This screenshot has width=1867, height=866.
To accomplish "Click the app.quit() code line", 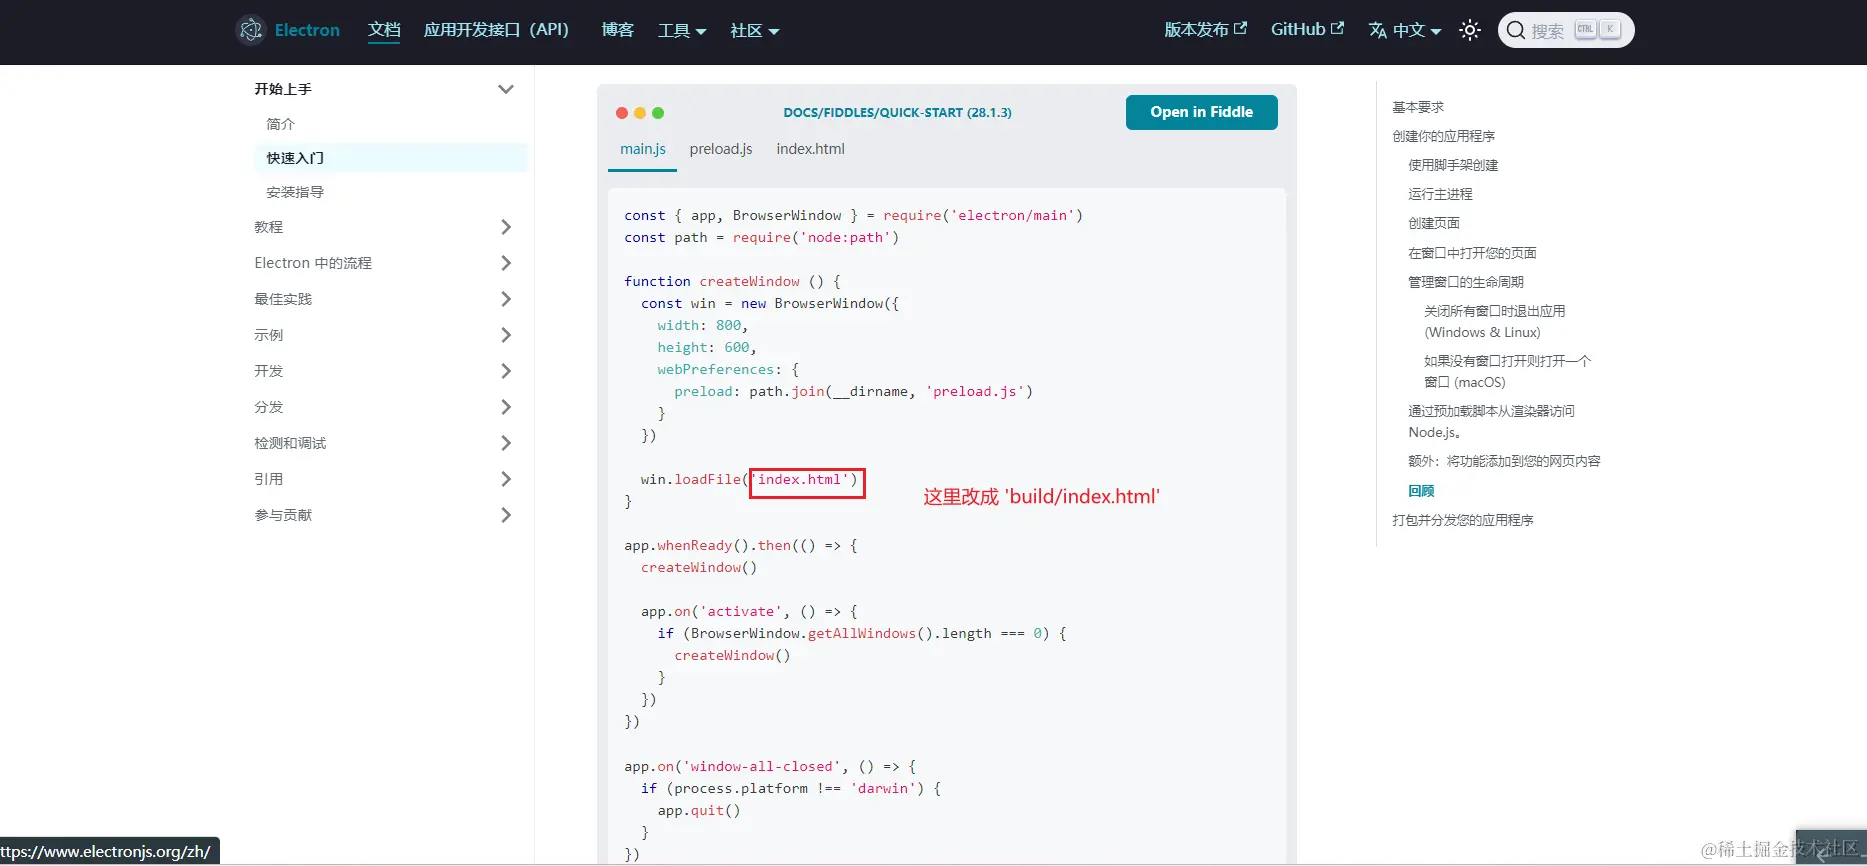I will [699, 810].
